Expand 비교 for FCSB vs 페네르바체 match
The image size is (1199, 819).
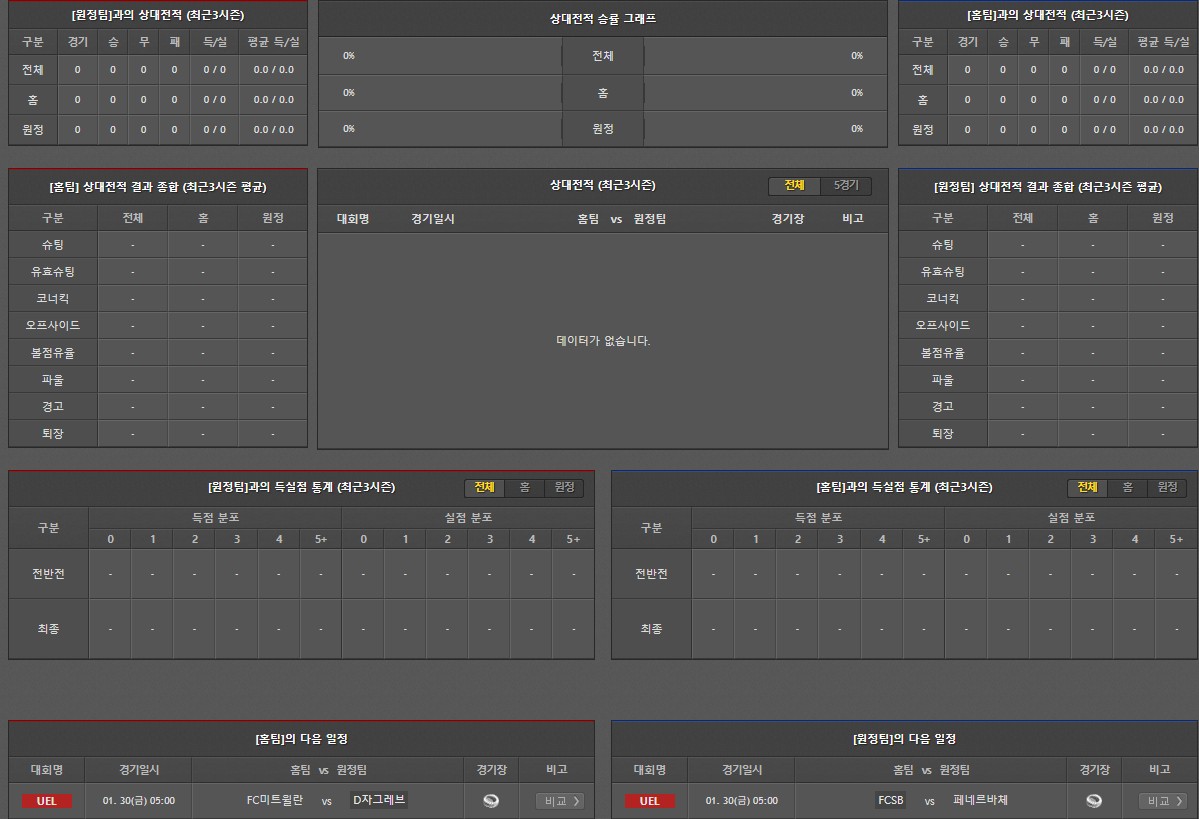1163,801
